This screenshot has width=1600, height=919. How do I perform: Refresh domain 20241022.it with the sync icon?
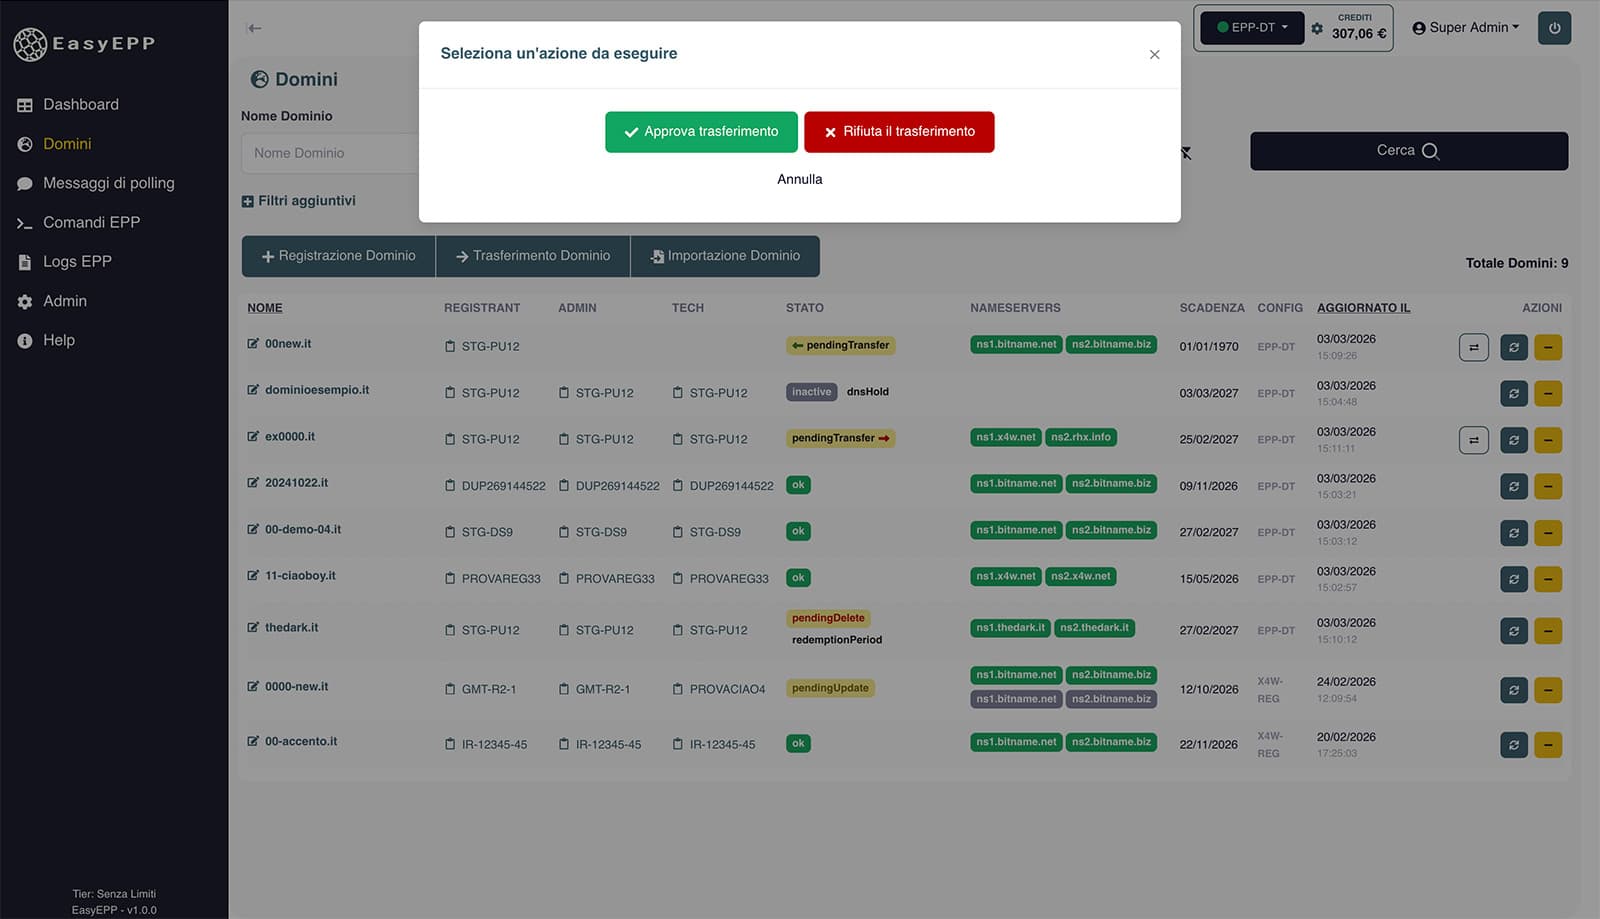click(x=1513, y=486)
